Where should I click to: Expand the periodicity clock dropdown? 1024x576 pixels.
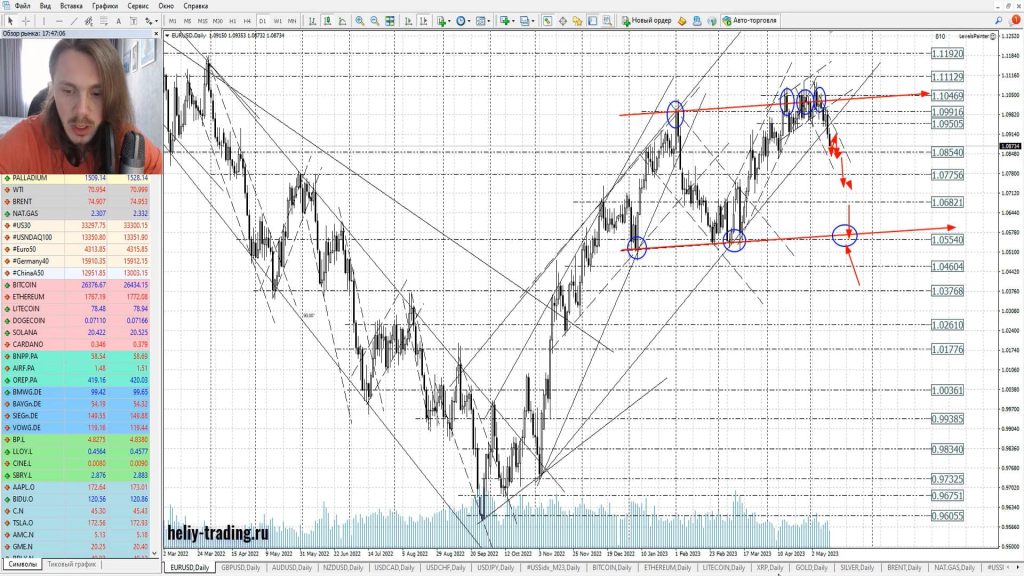tap(465, 20)
